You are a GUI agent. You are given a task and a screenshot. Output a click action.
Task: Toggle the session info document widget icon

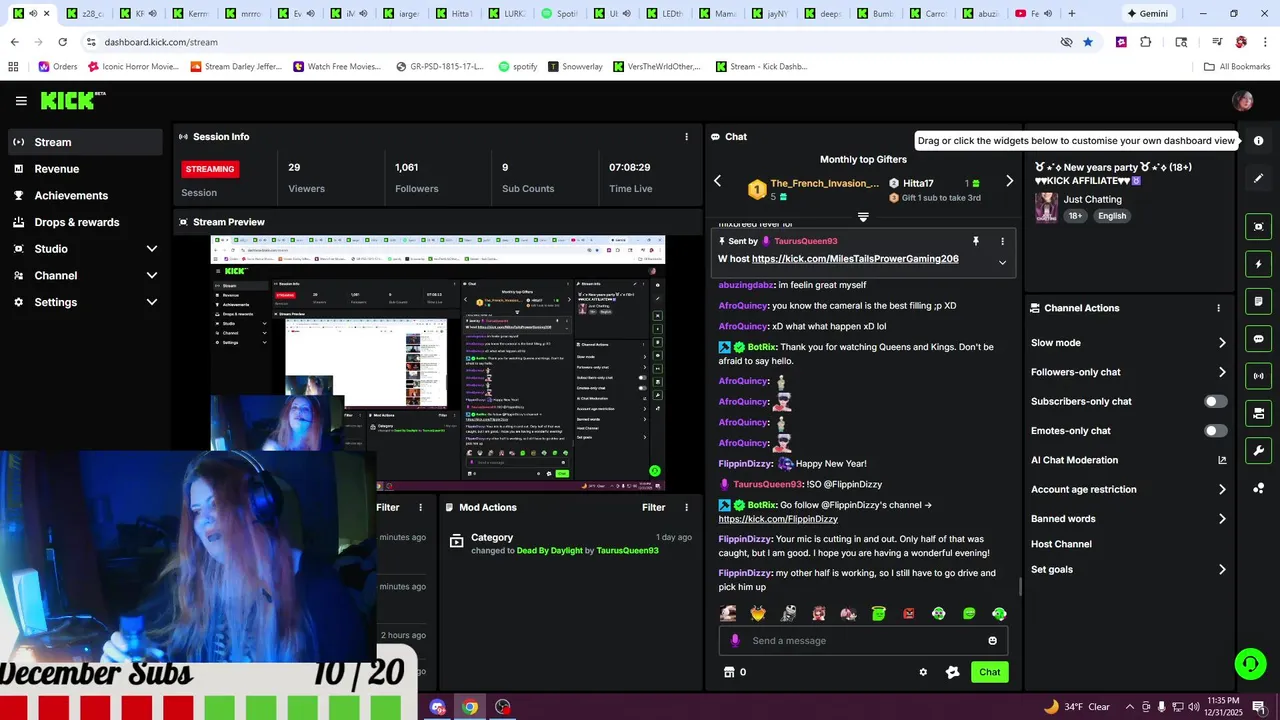1258,301
